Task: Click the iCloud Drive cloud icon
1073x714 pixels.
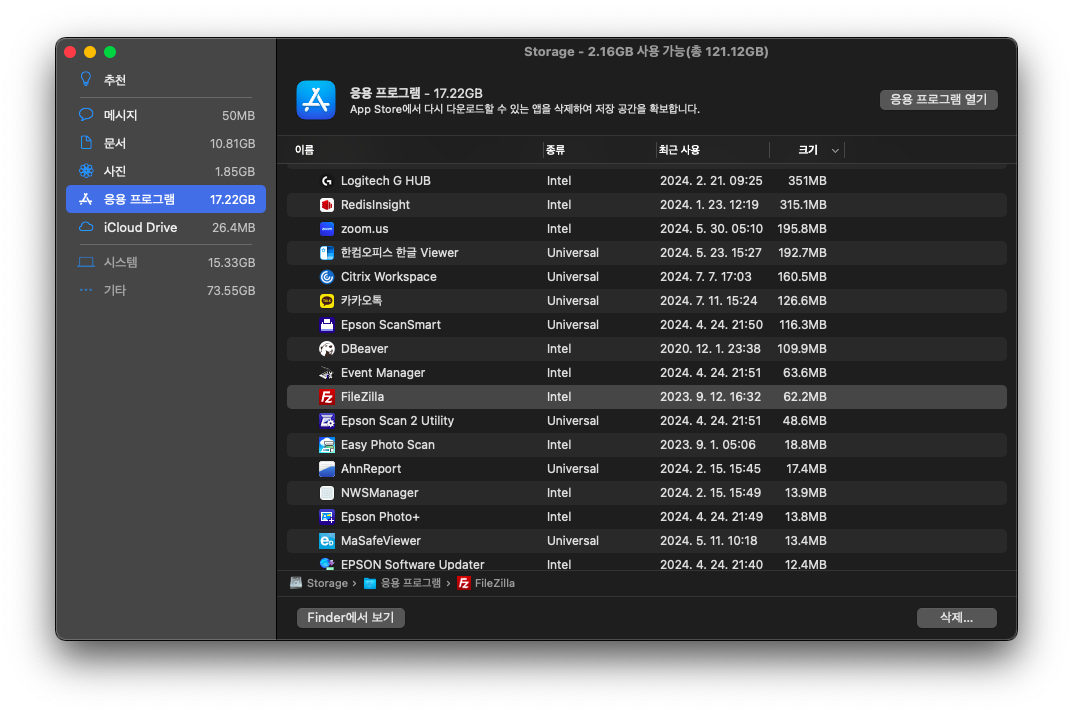Action: [86, 227]
